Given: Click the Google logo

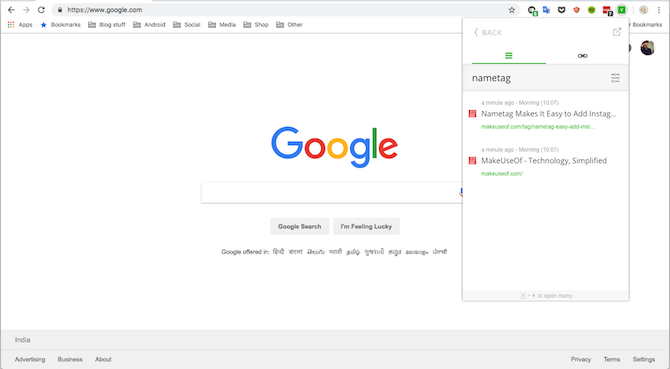Looking at the screenshot, I should 335,147.
